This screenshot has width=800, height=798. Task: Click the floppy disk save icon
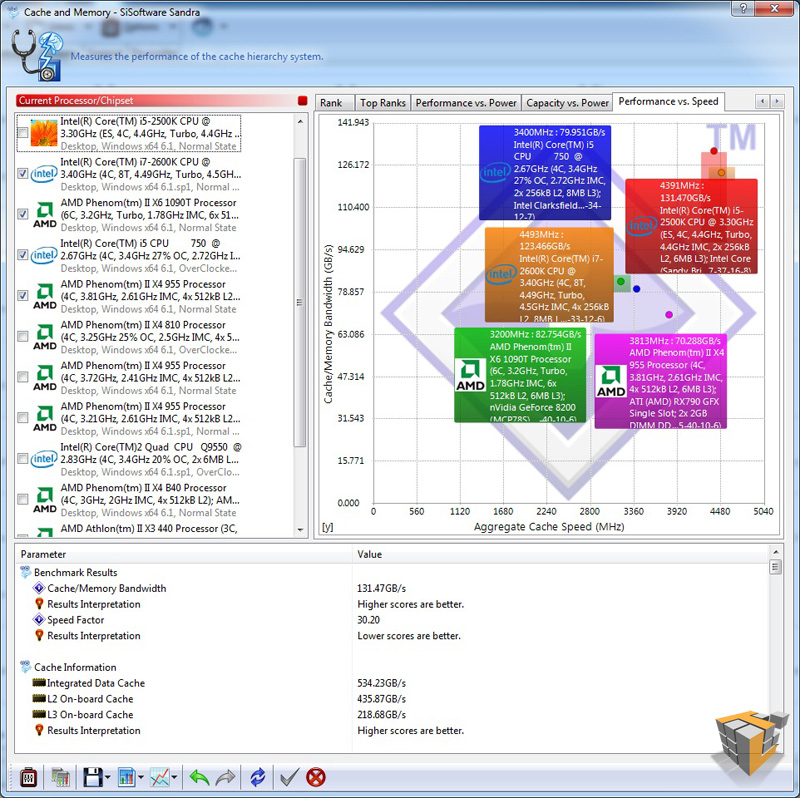[x=92, y=778]
